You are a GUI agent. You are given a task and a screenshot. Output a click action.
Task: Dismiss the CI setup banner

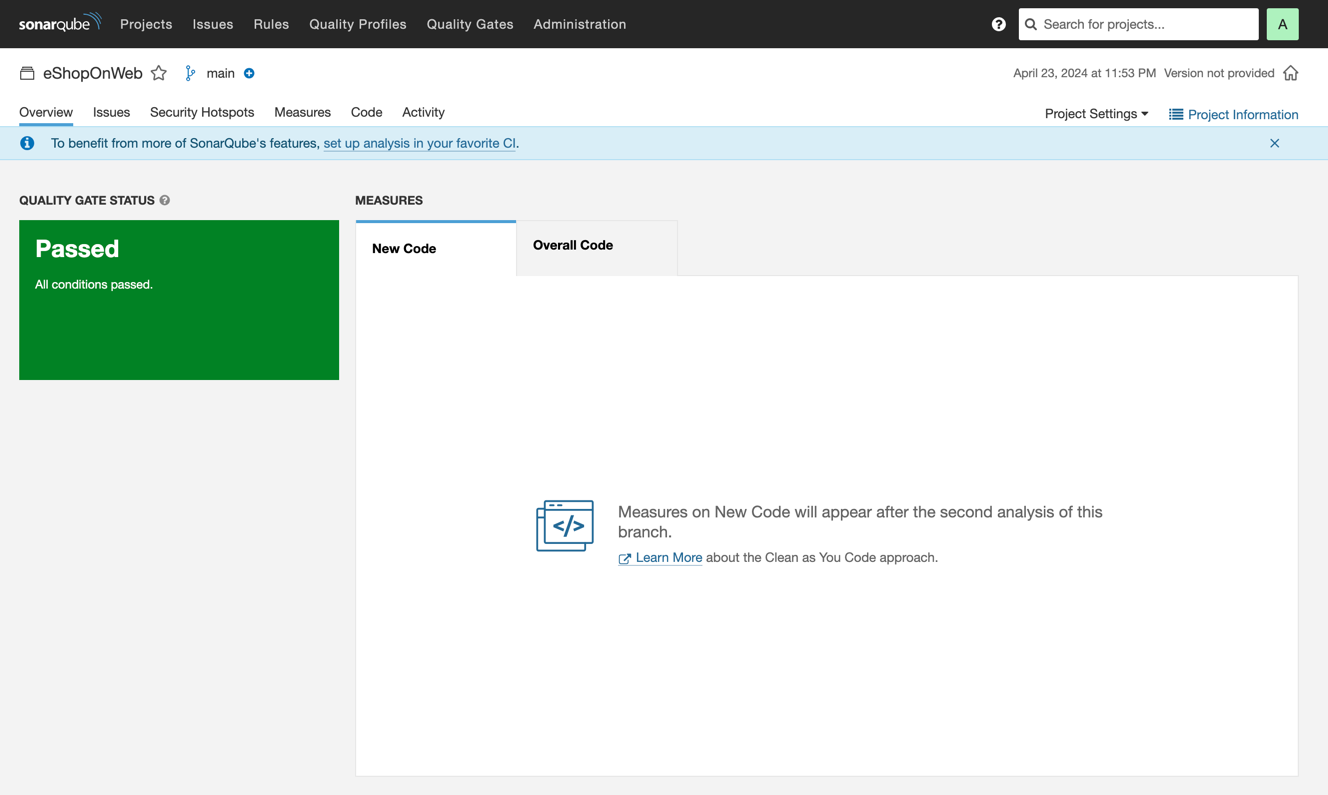tap(1275, 143)
